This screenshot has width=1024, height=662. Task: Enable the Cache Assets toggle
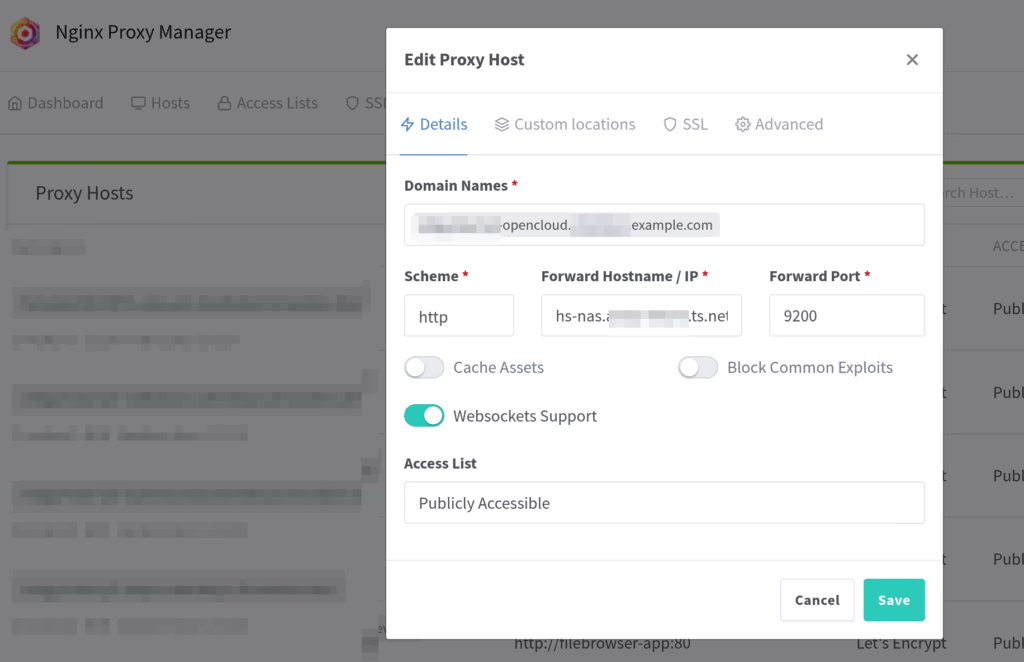pos(424,368)
